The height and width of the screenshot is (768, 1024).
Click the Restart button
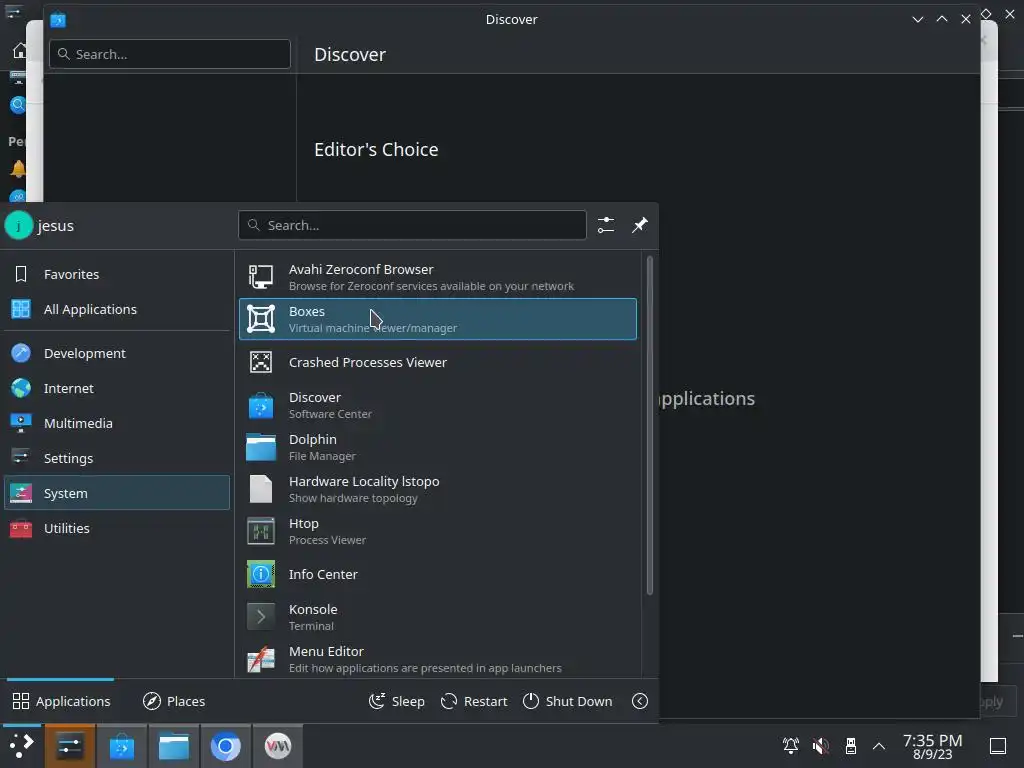(474, 701)
